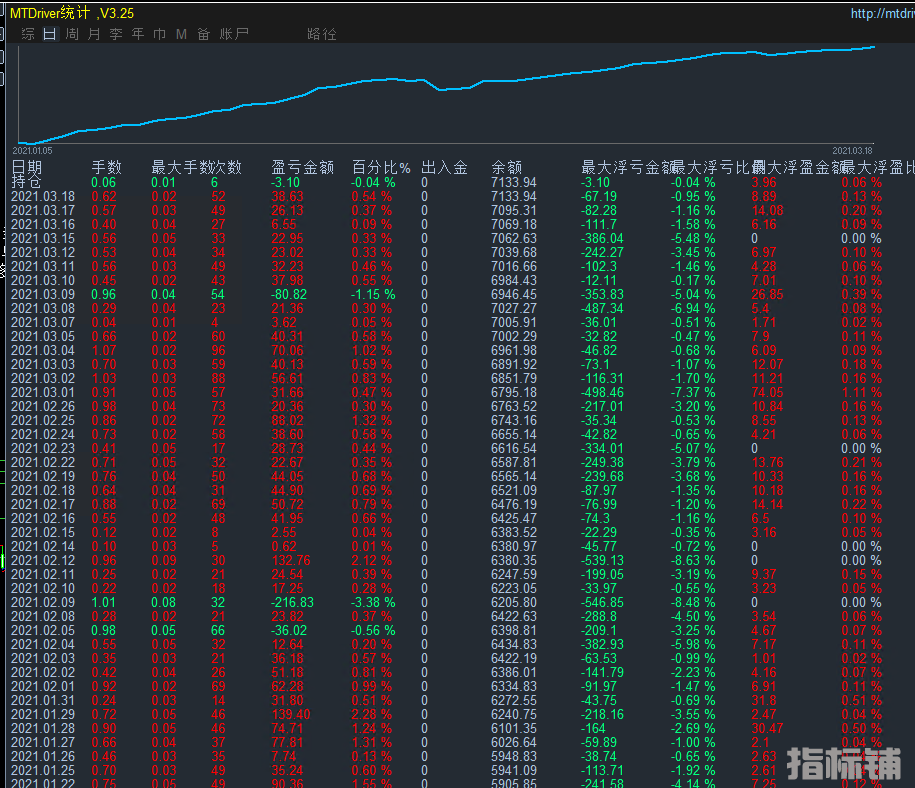
Task: Click the -498.46 max floating loss cell
Action: click(x=602, y=393)
